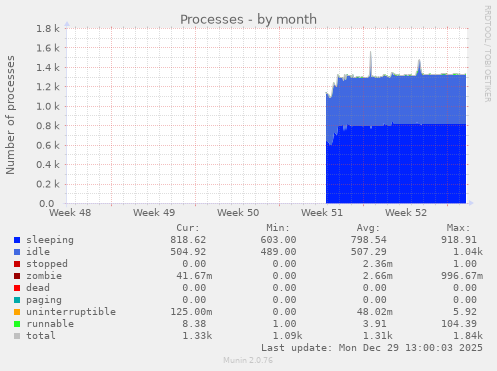Click the 'Week 51' axis label

point(322,213)
